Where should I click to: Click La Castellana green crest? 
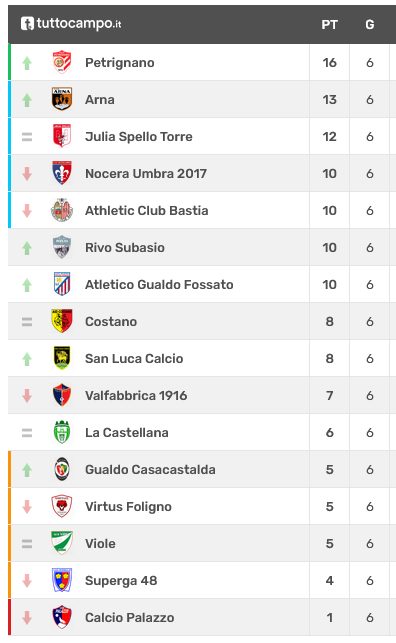point(62,432)
